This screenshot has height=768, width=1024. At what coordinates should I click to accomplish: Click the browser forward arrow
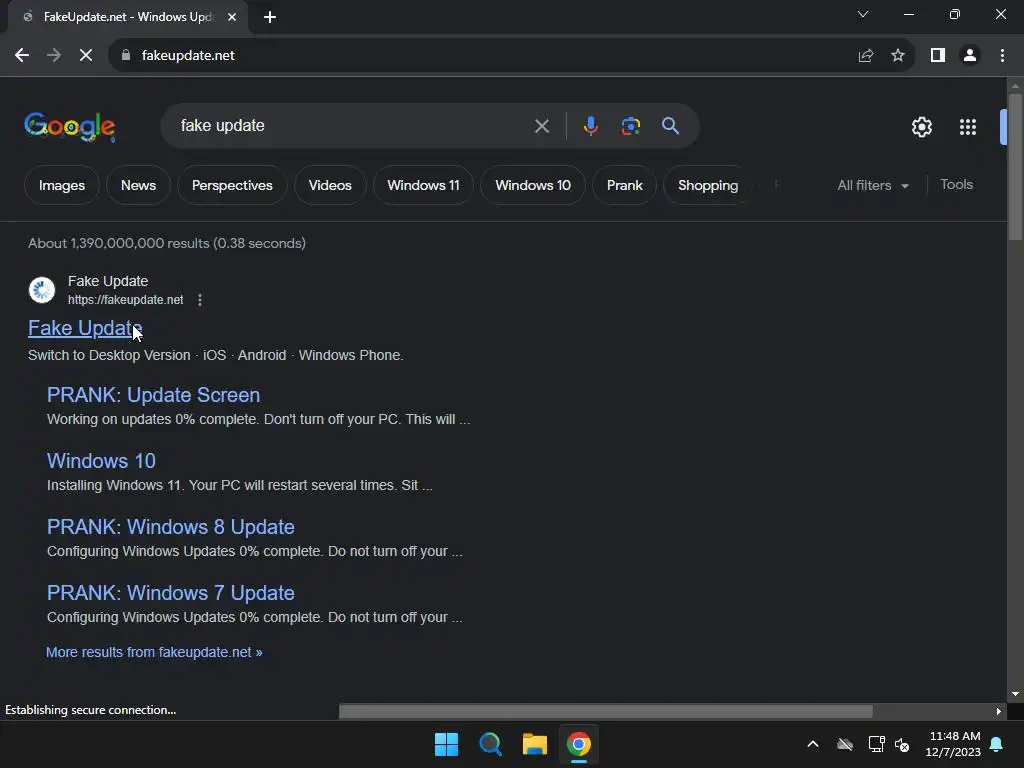(x=54, y=56)
